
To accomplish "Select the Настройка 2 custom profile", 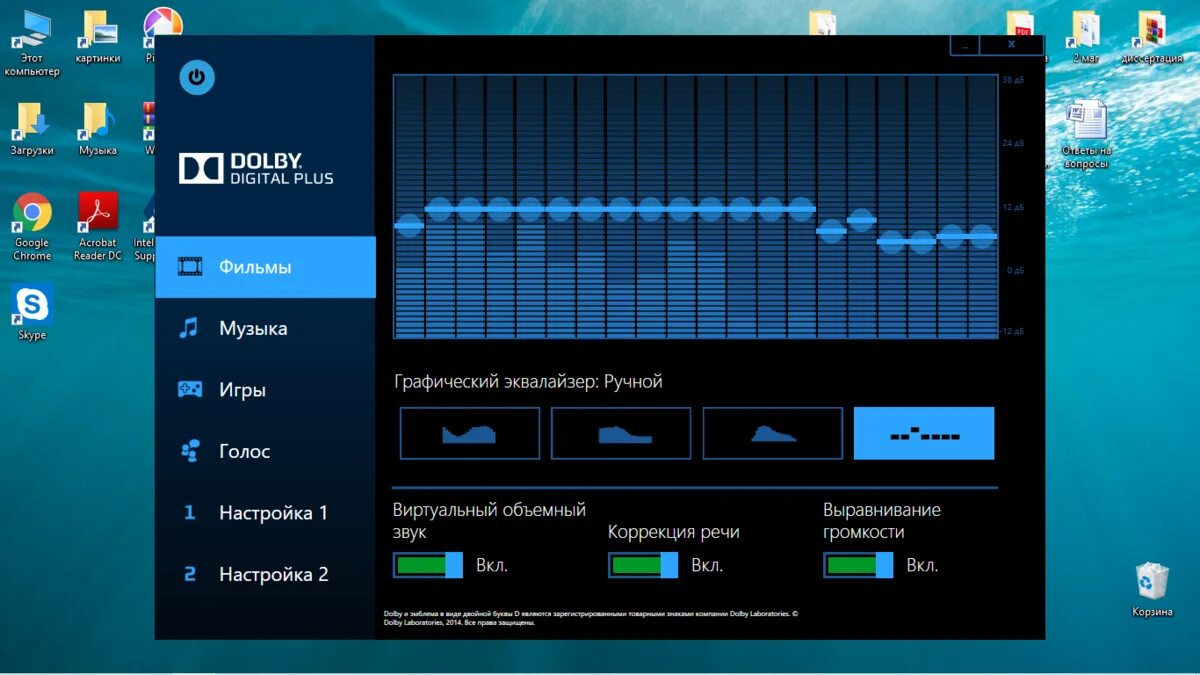I will 265,574.
